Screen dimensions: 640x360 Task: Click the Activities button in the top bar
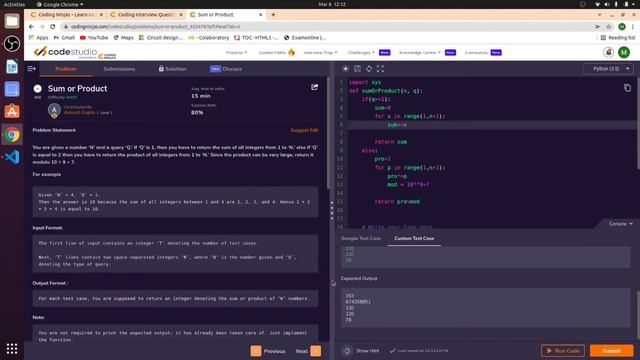point(14,4)
